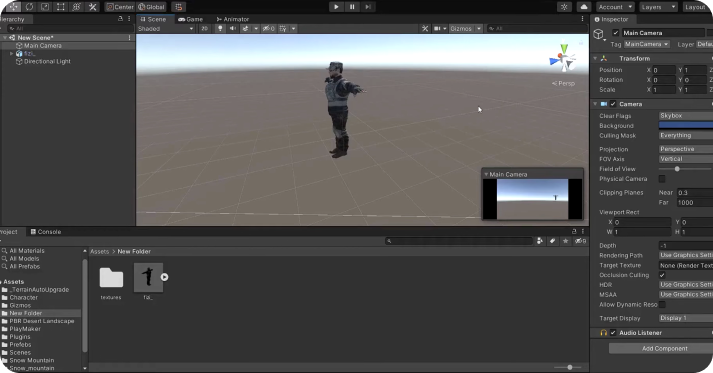Open Scene view three-dot options menu
Image resolution: width=713 pixels, height=373 pixels.
[582, 19]
